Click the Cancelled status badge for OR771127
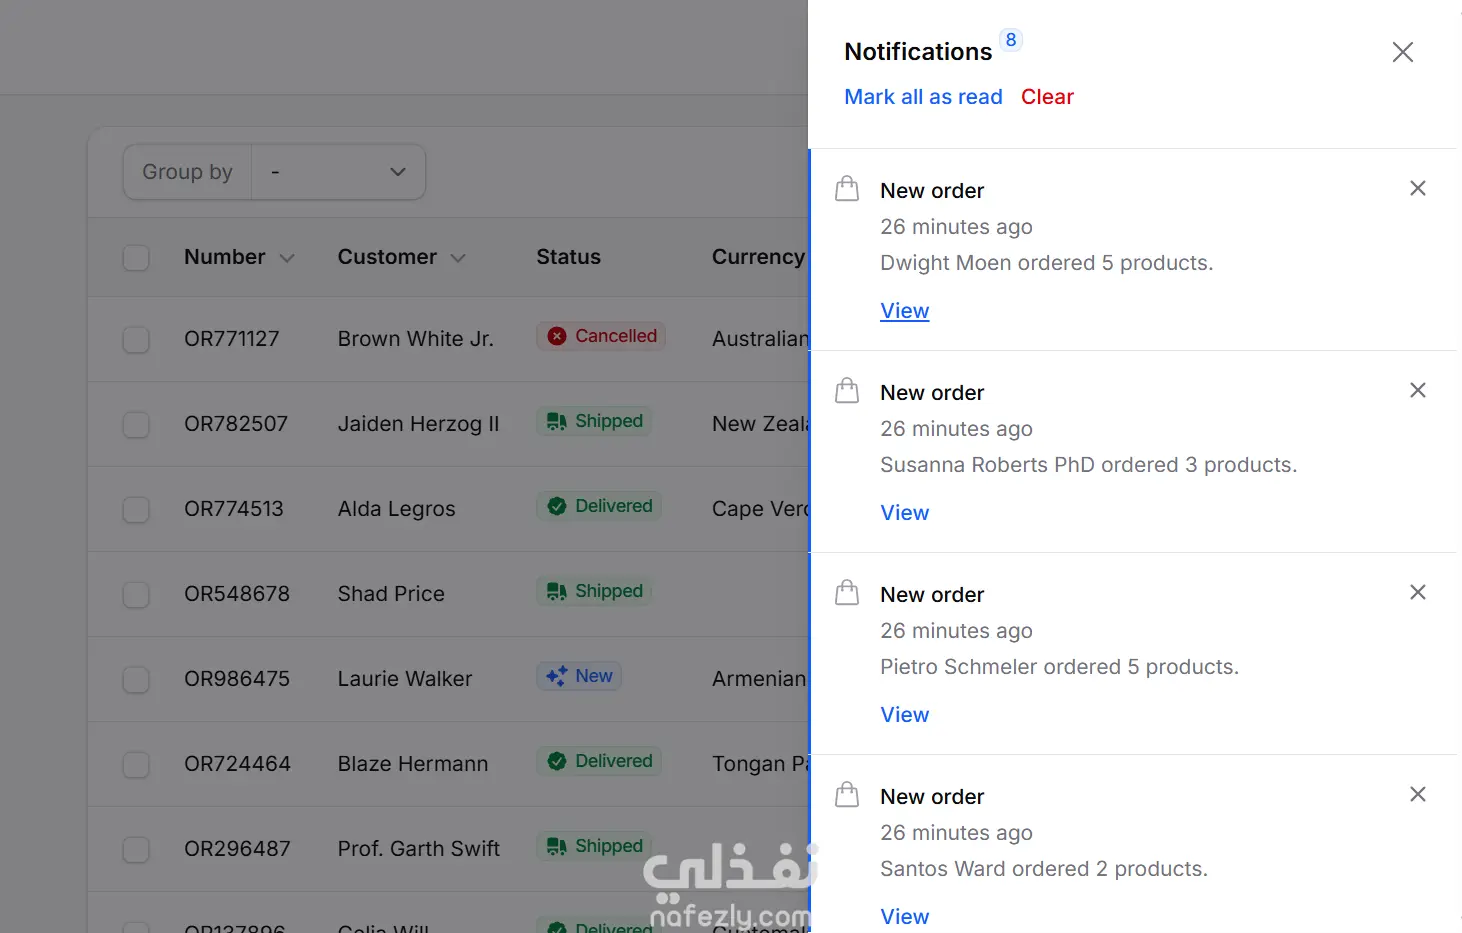Screen dimensions: 1462x933 601,336
